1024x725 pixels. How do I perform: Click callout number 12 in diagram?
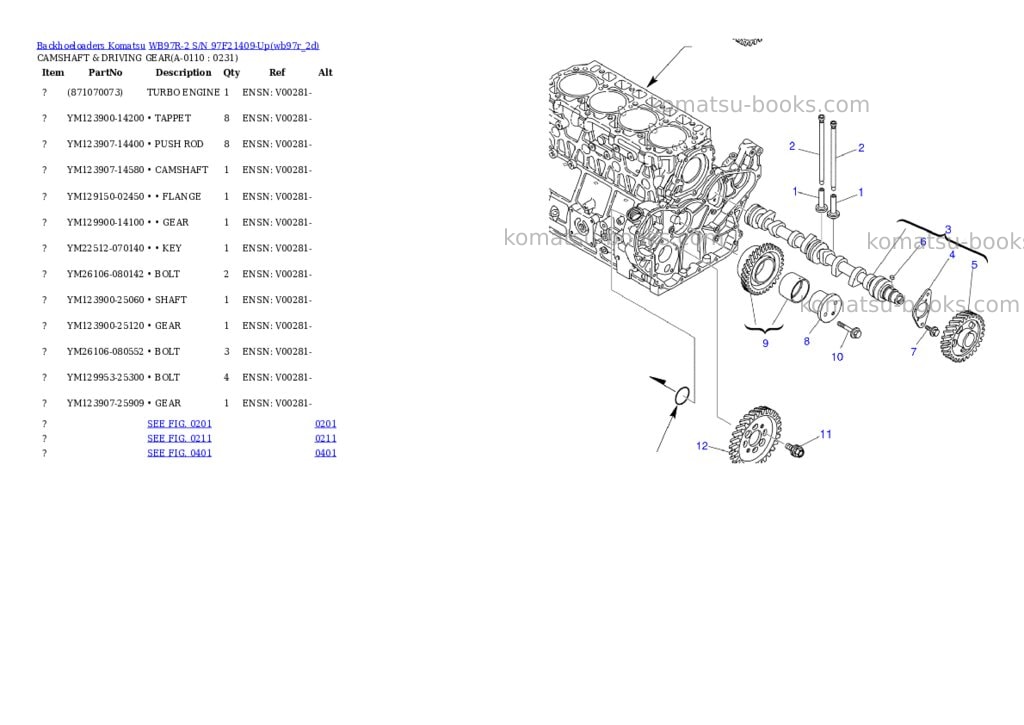pos(702,446)
